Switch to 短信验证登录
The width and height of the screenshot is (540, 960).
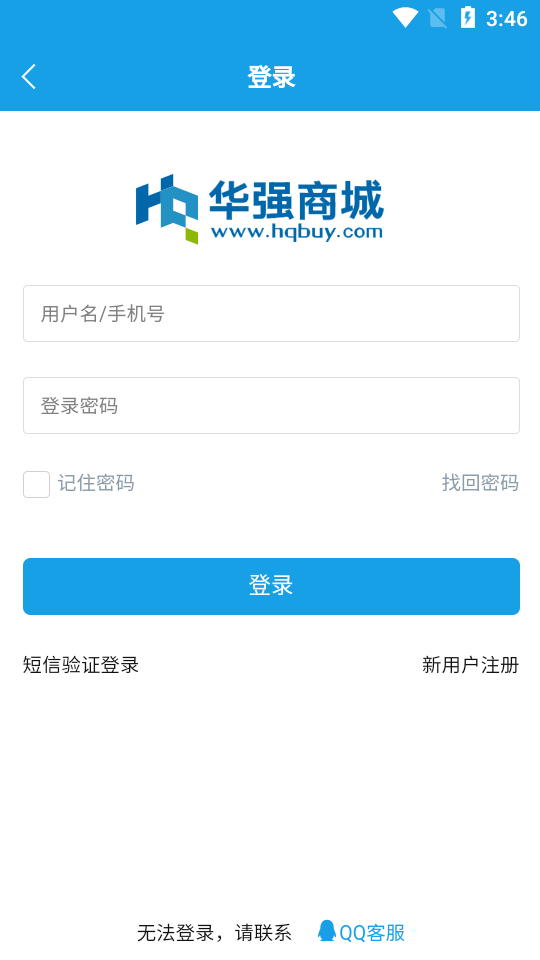(81, 665)
